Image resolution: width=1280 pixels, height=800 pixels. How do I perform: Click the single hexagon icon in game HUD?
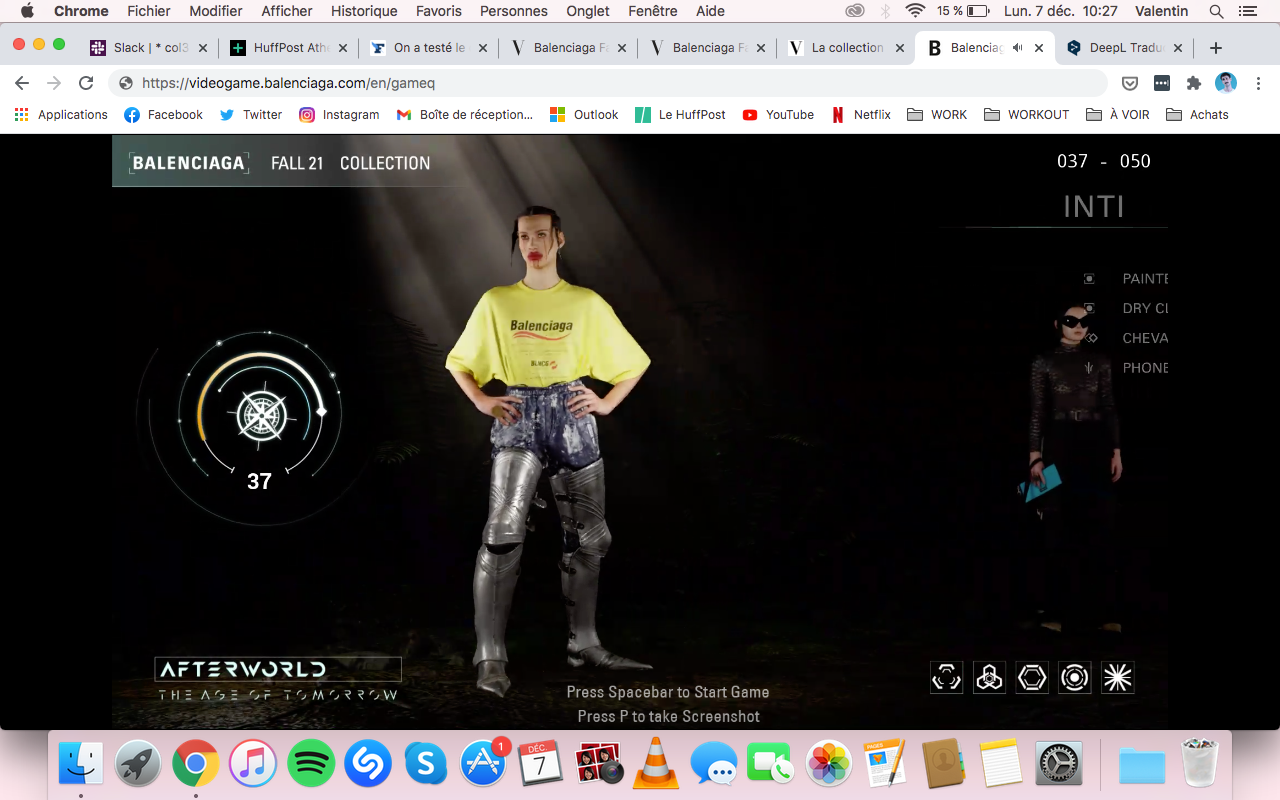point(1032,677)
